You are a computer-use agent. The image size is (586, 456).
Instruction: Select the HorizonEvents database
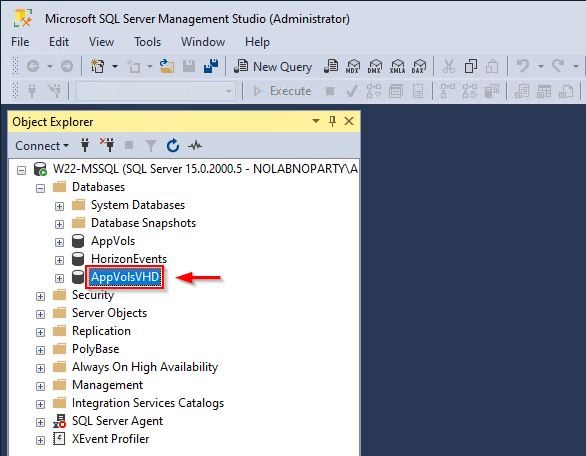coord(129,259)
